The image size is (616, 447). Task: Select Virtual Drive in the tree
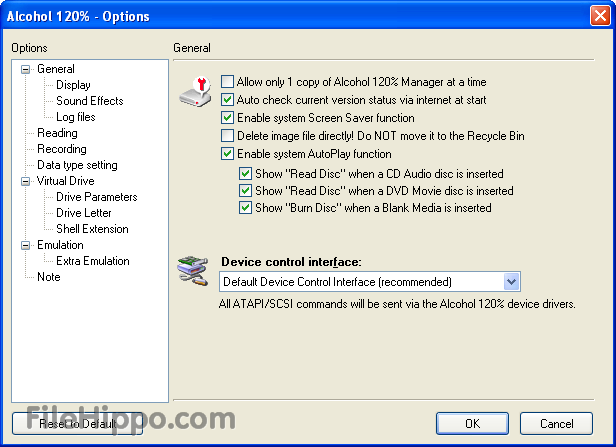coord(66,181)
